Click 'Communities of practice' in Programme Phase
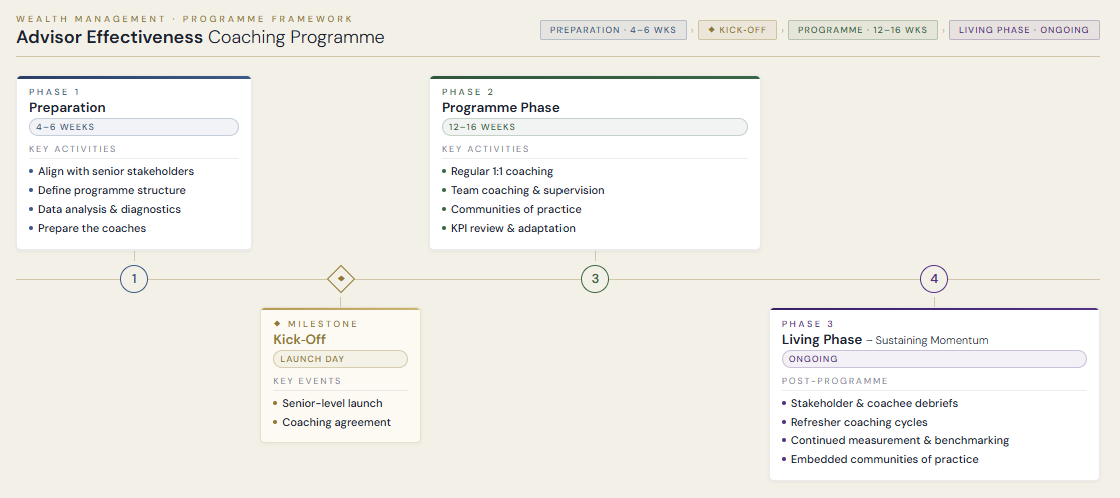The image size is (1120, 498). pos(516,209)
